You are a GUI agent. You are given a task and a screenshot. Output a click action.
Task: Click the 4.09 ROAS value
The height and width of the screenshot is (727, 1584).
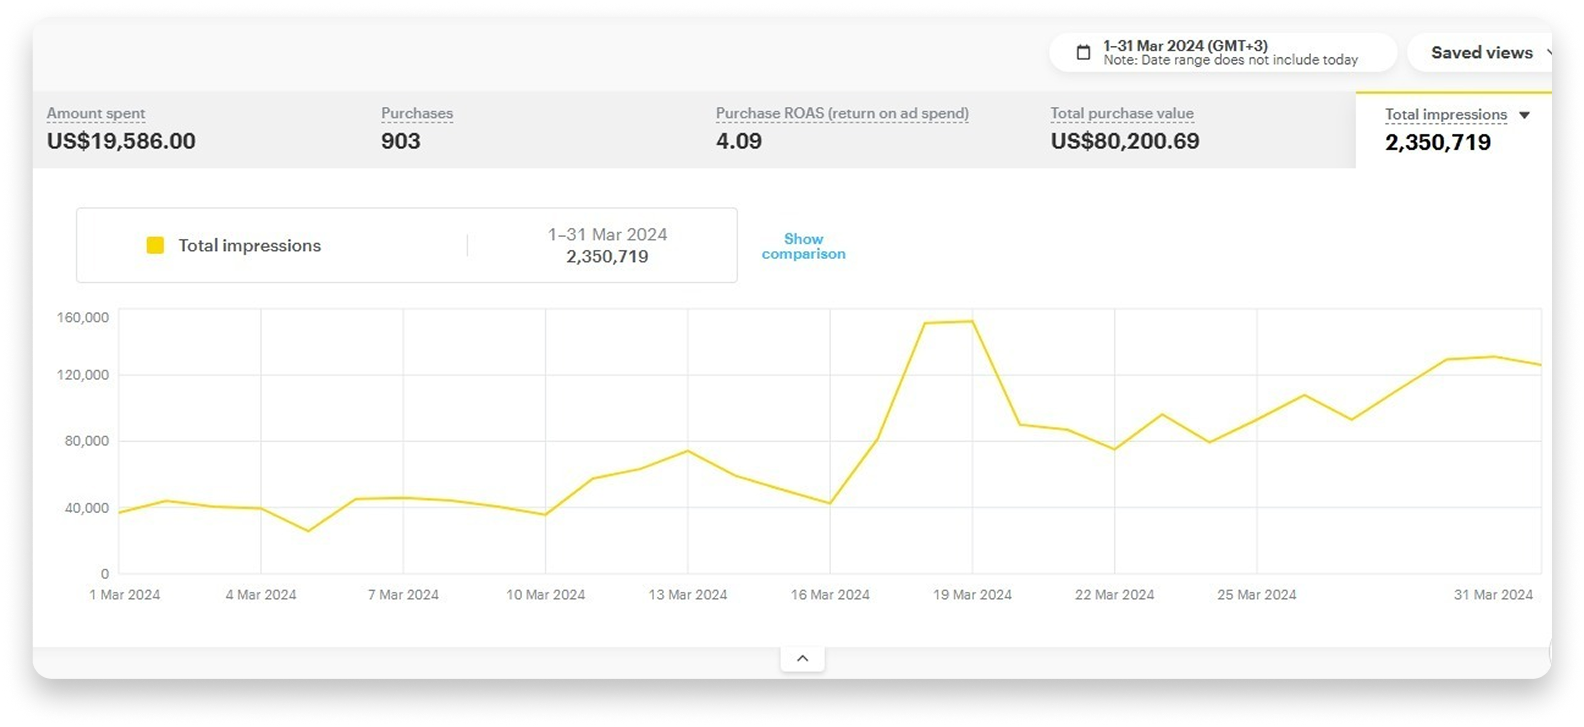click(x=739, y=141)
